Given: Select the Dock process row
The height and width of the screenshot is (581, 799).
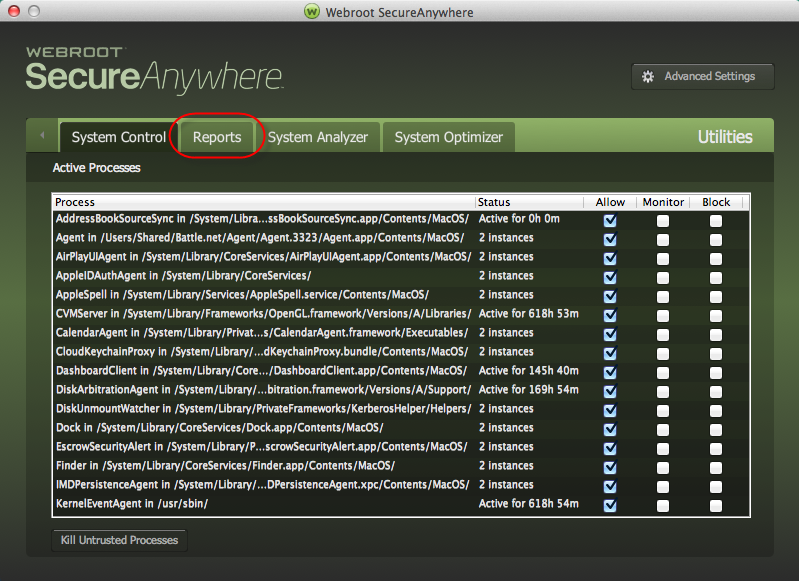Looking at the screenshot, I should pos(401,428).
